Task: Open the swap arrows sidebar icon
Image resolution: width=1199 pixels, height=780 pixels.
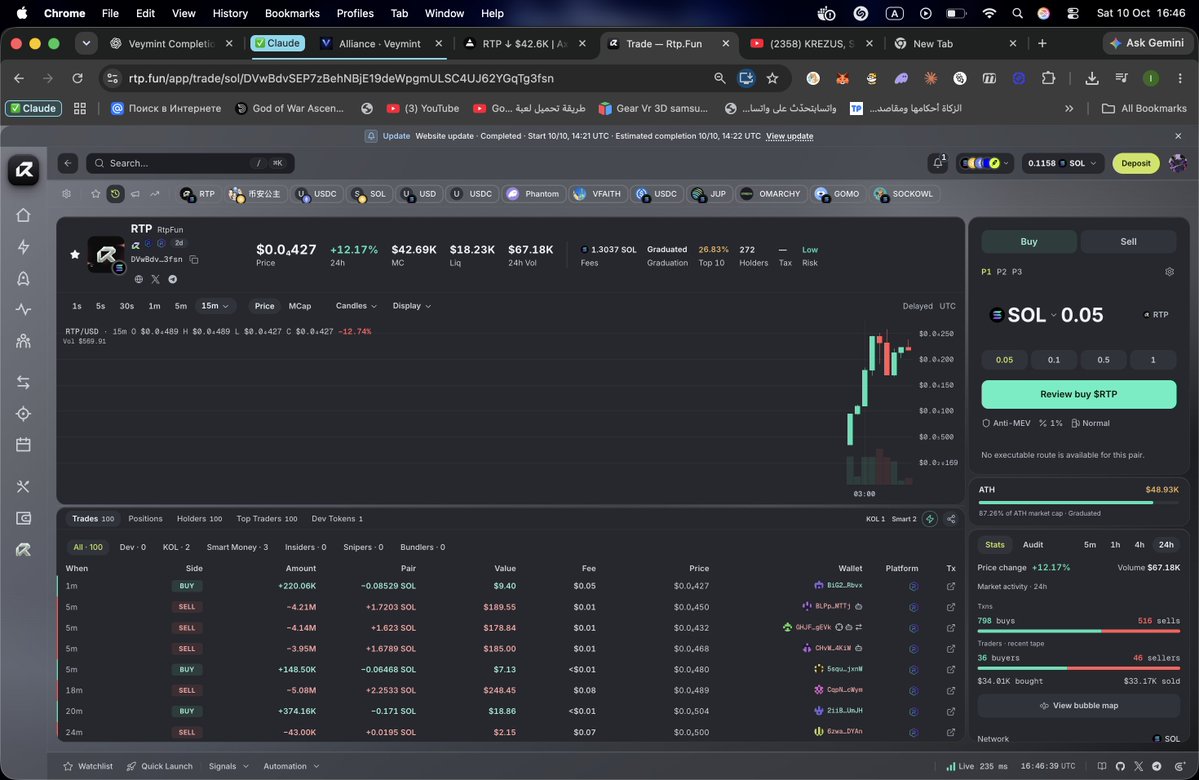Action: pyautogui.click(x=24, y=382)
